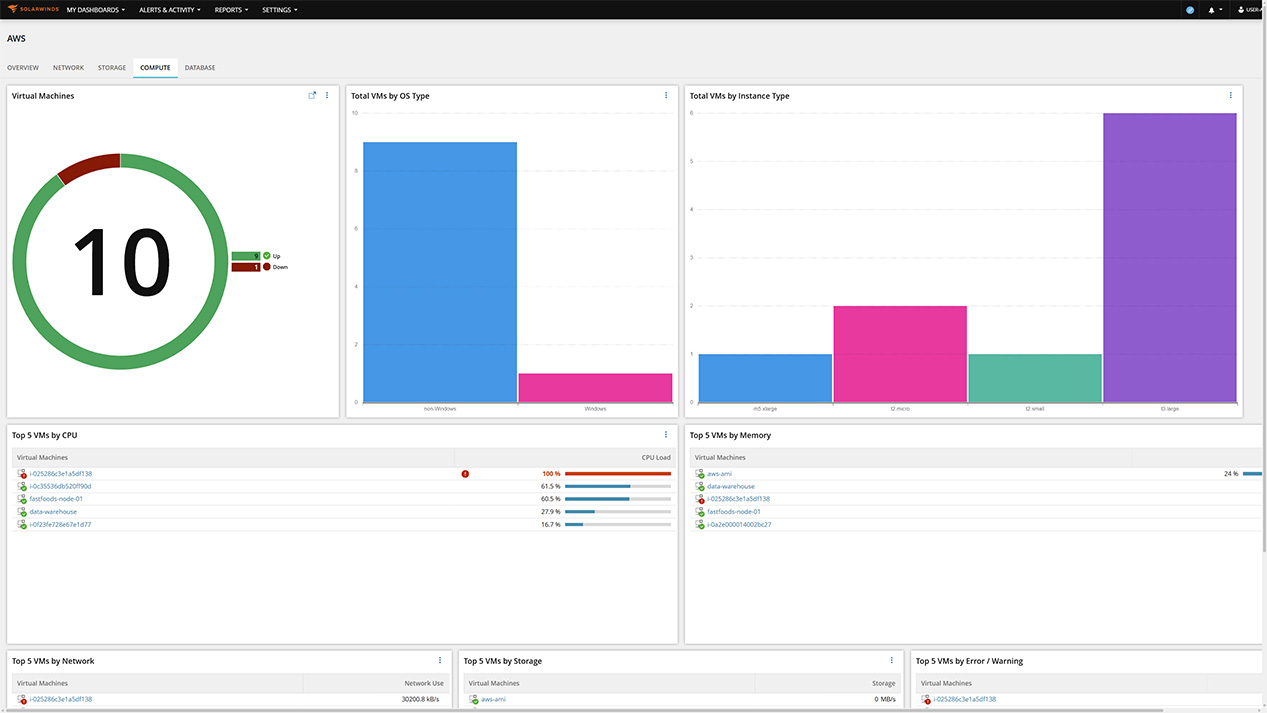Click the VM status icon next to data-warehouse
Viewport: 1267px width, 713px height.
[x=22, y=511]
